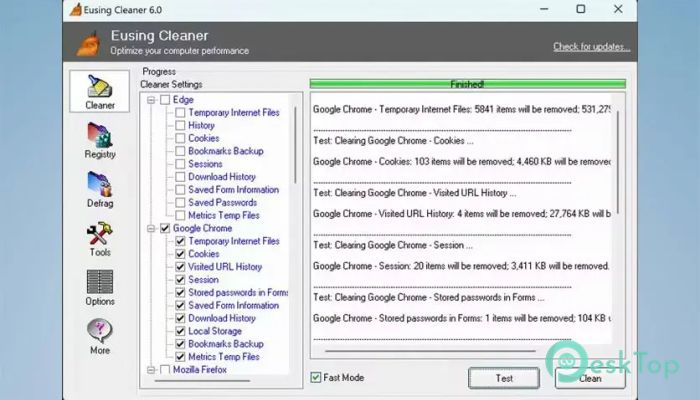Collapse the Mozilla Firefox tree node
Screen dimensions: 700x400
coord(151,370)
